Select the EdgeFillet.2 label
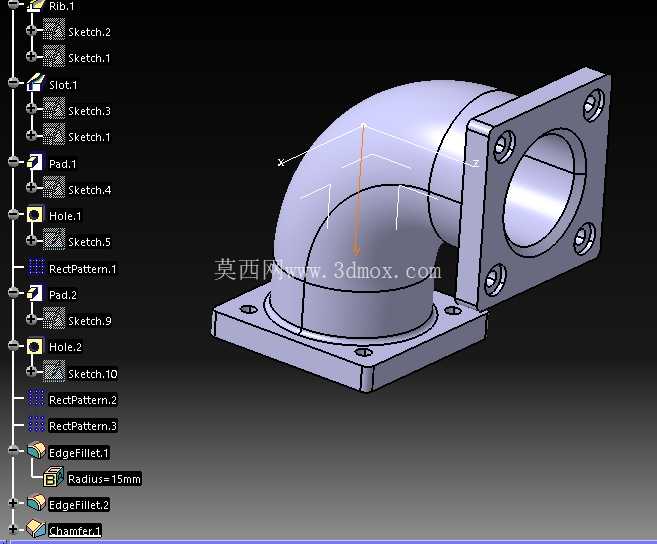Screen dimensions: 657x544 pos(79,505)
